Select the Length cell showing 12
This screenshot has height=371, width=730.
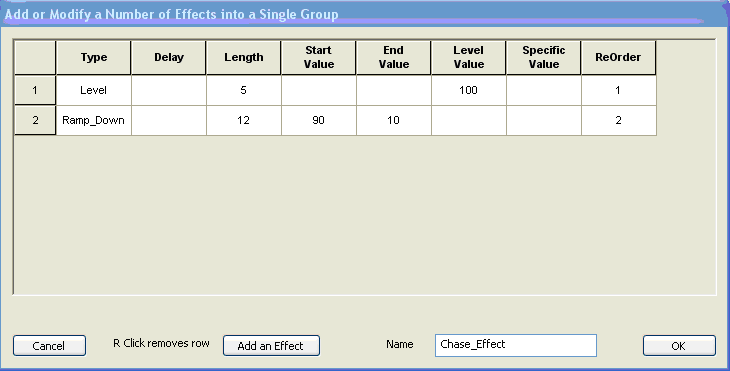pos(243,120)
